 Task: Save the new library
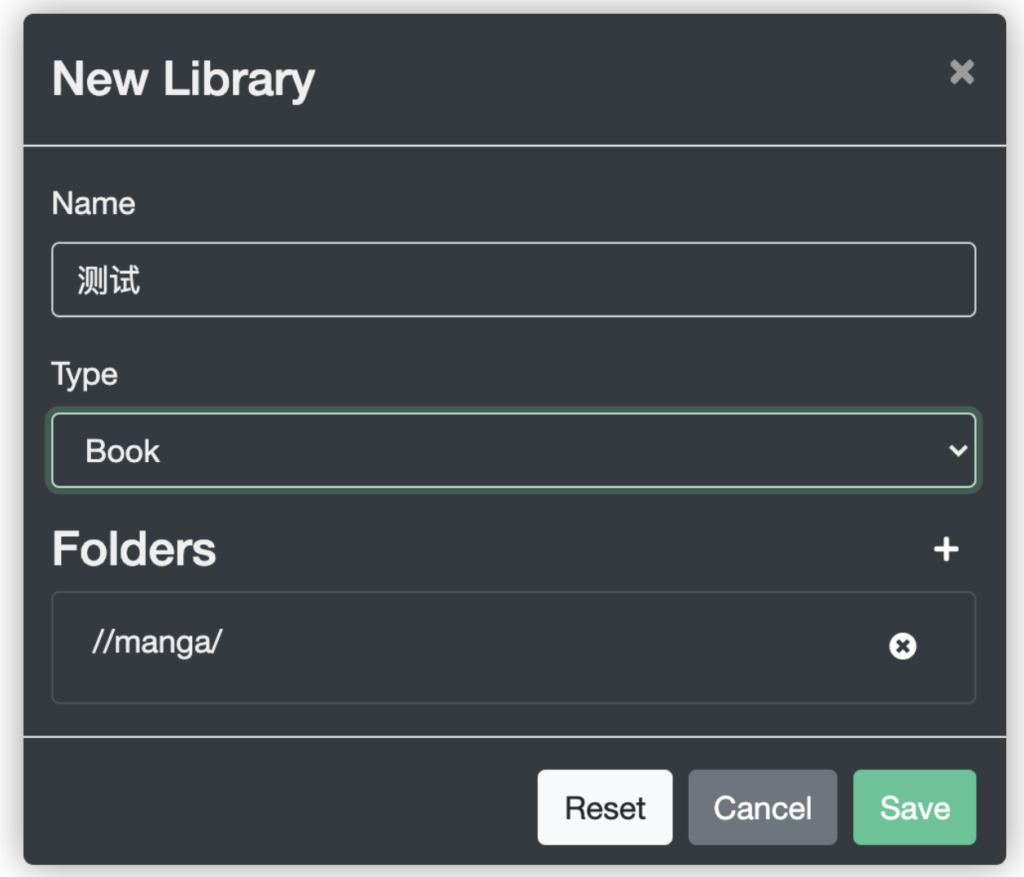(914, 808)
